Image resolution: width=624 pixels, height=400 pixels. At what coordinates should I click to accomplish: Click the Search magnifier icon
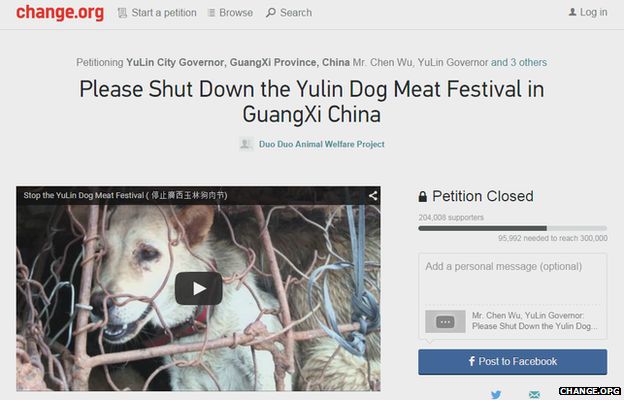point(271,13)
